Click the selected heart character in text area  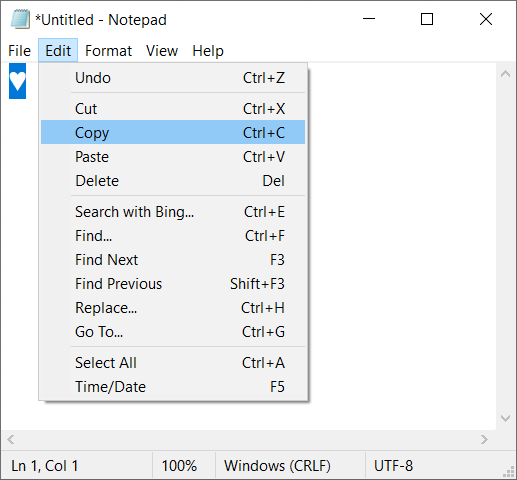tap(17, 81)
